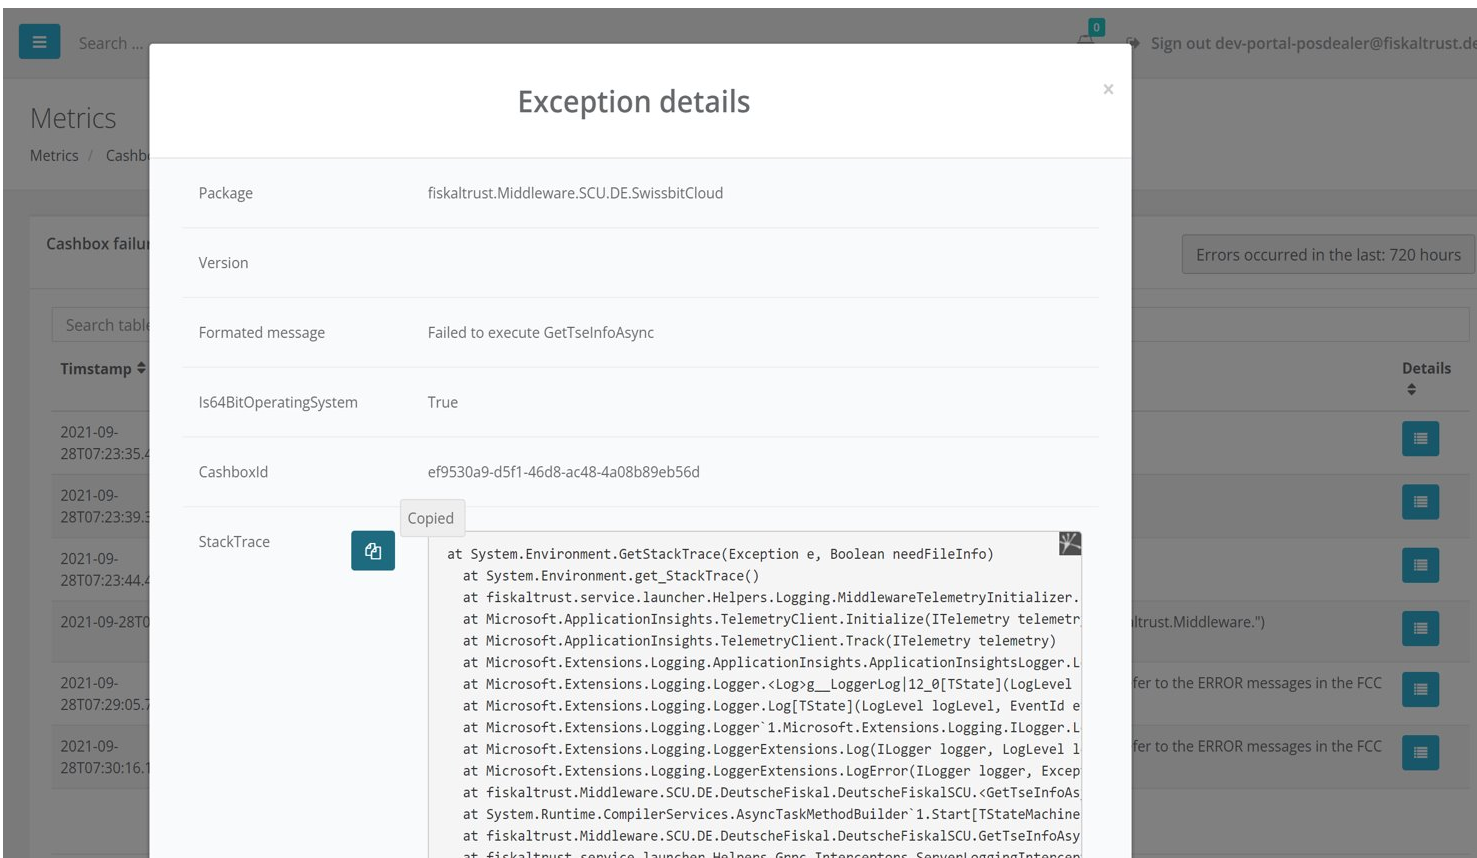Image resolution: width=1477 pixels, height=858 pixels.
Task: Sign out dev-portal-posdealer account
Action: (x=1312, y=43)
